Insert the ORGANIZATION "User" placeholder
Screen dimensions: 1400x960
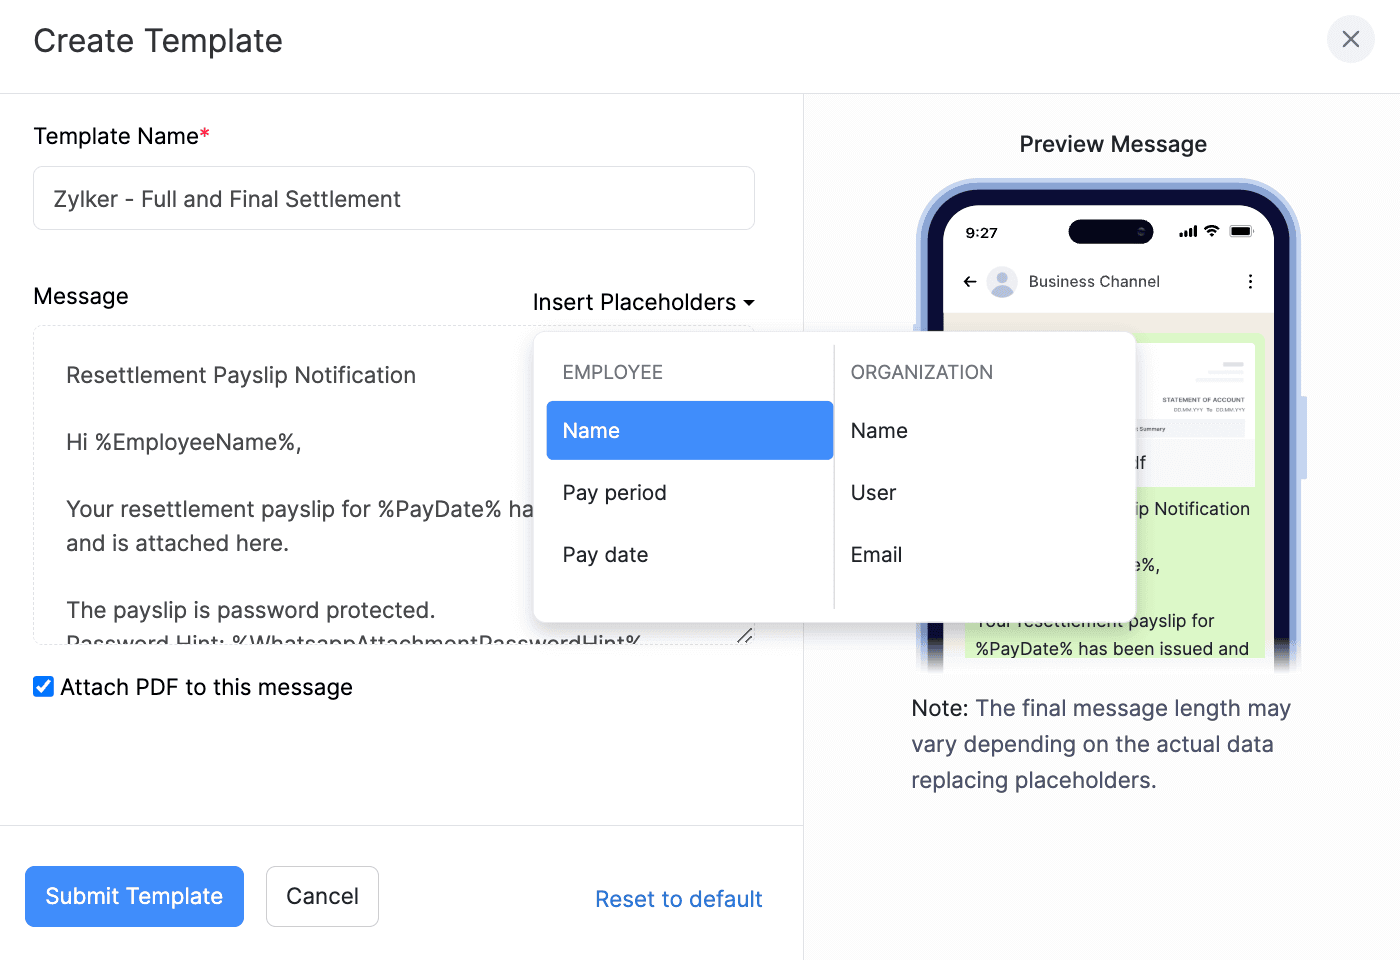click(x=873, y=492)
